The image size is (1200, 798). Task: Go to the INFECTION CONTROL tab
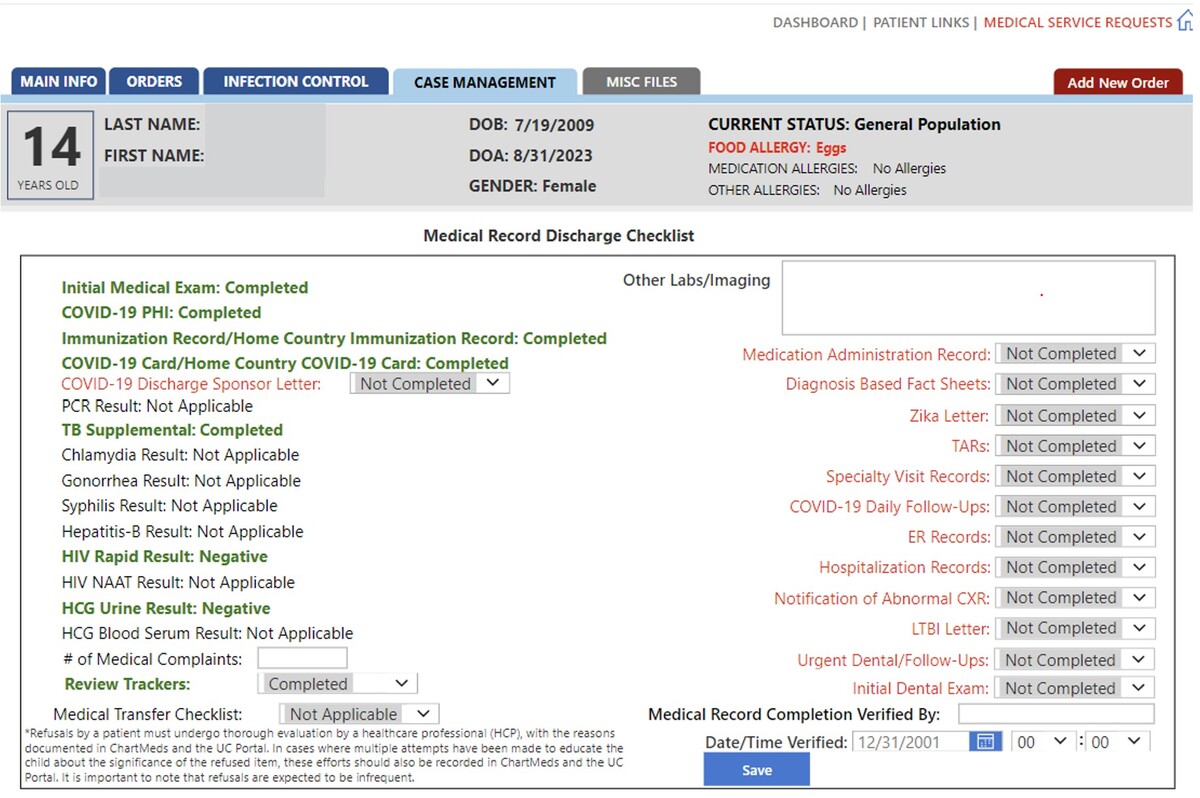[295, 82]
